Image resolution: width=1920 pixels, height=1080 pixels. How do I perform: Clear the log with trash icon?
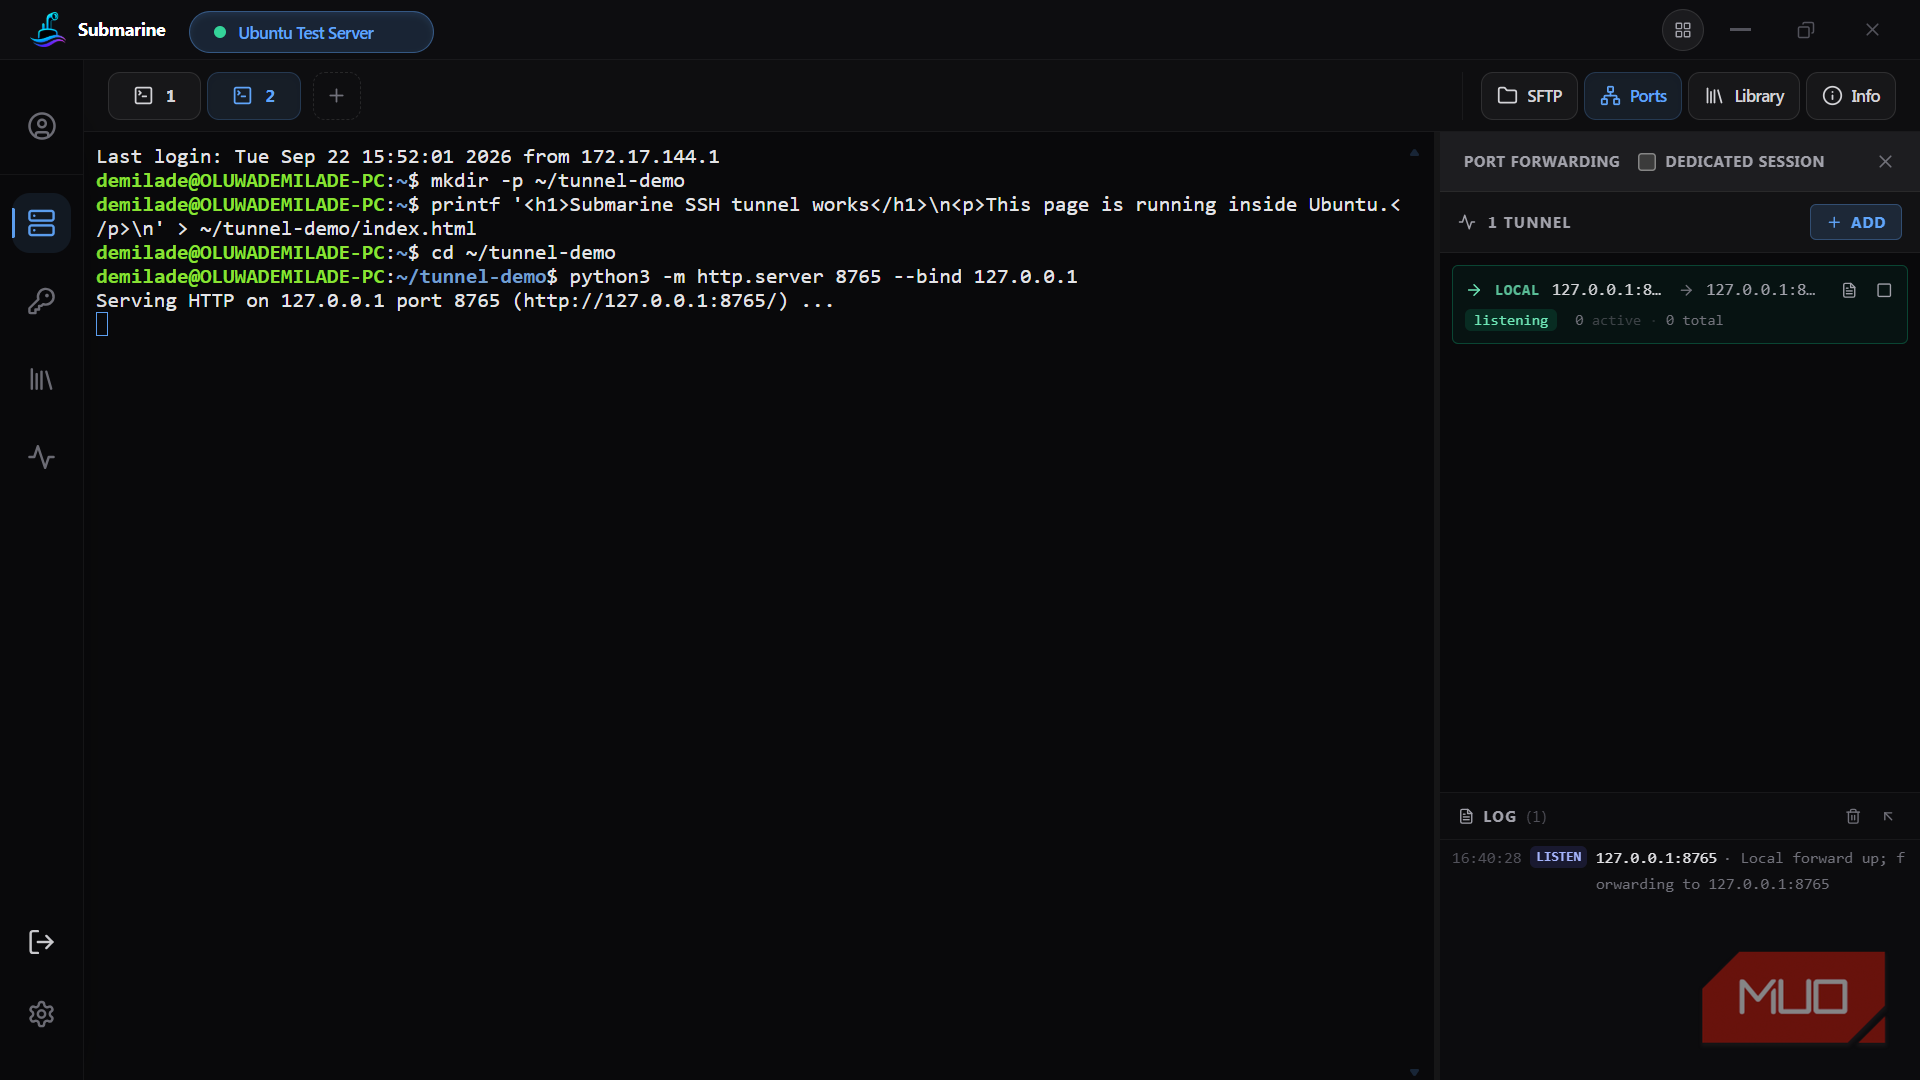click(1853, 817)
